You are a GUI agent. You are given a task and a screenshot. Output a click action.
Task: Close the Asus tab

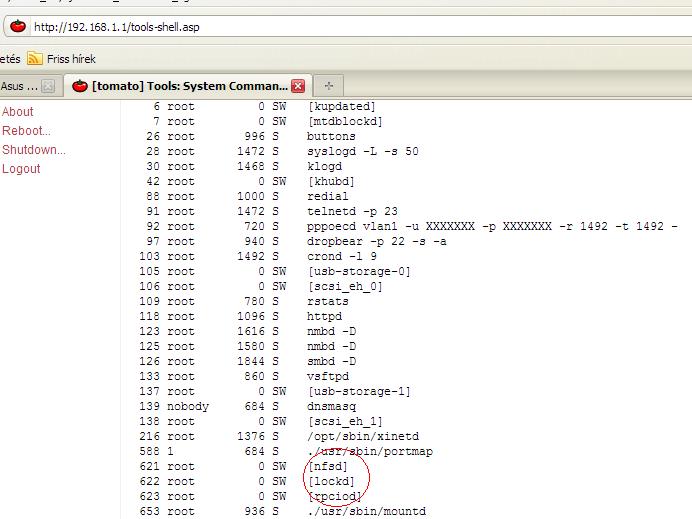48,86
